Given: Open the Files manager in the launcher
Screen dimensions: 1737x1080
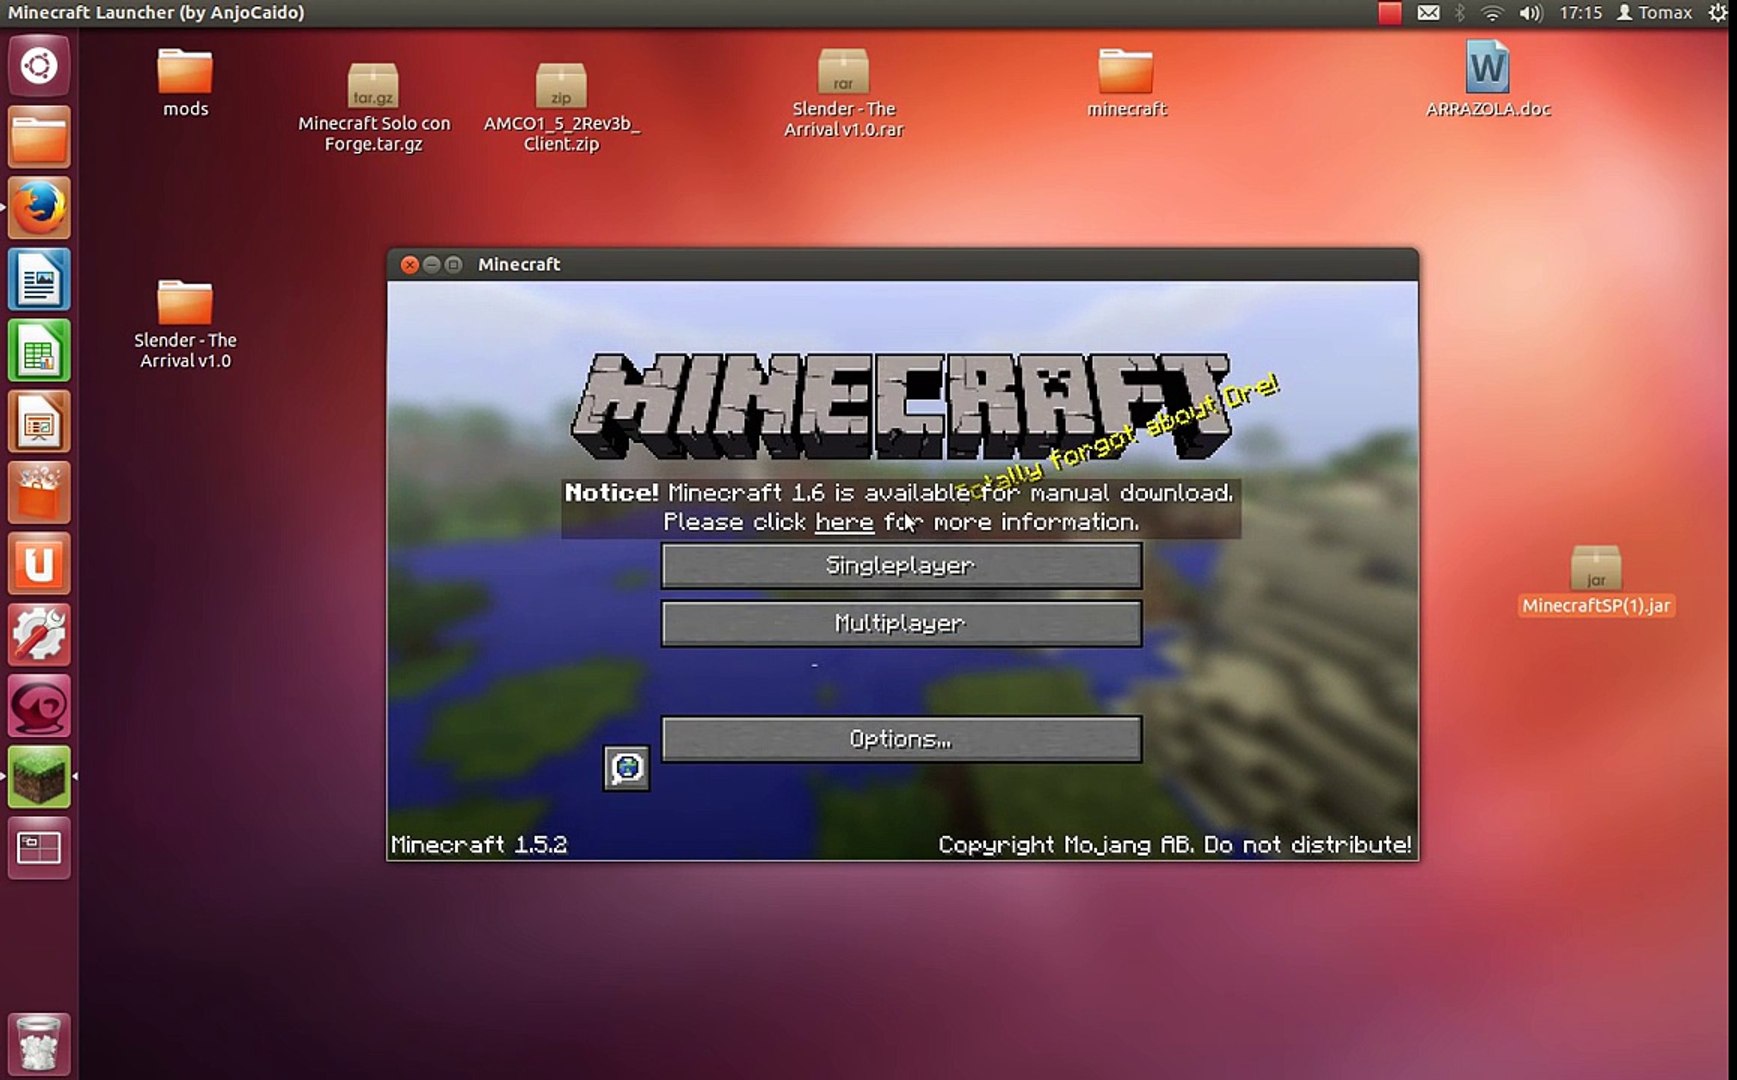Looking at the screenshot, I should tap(39, 137).
